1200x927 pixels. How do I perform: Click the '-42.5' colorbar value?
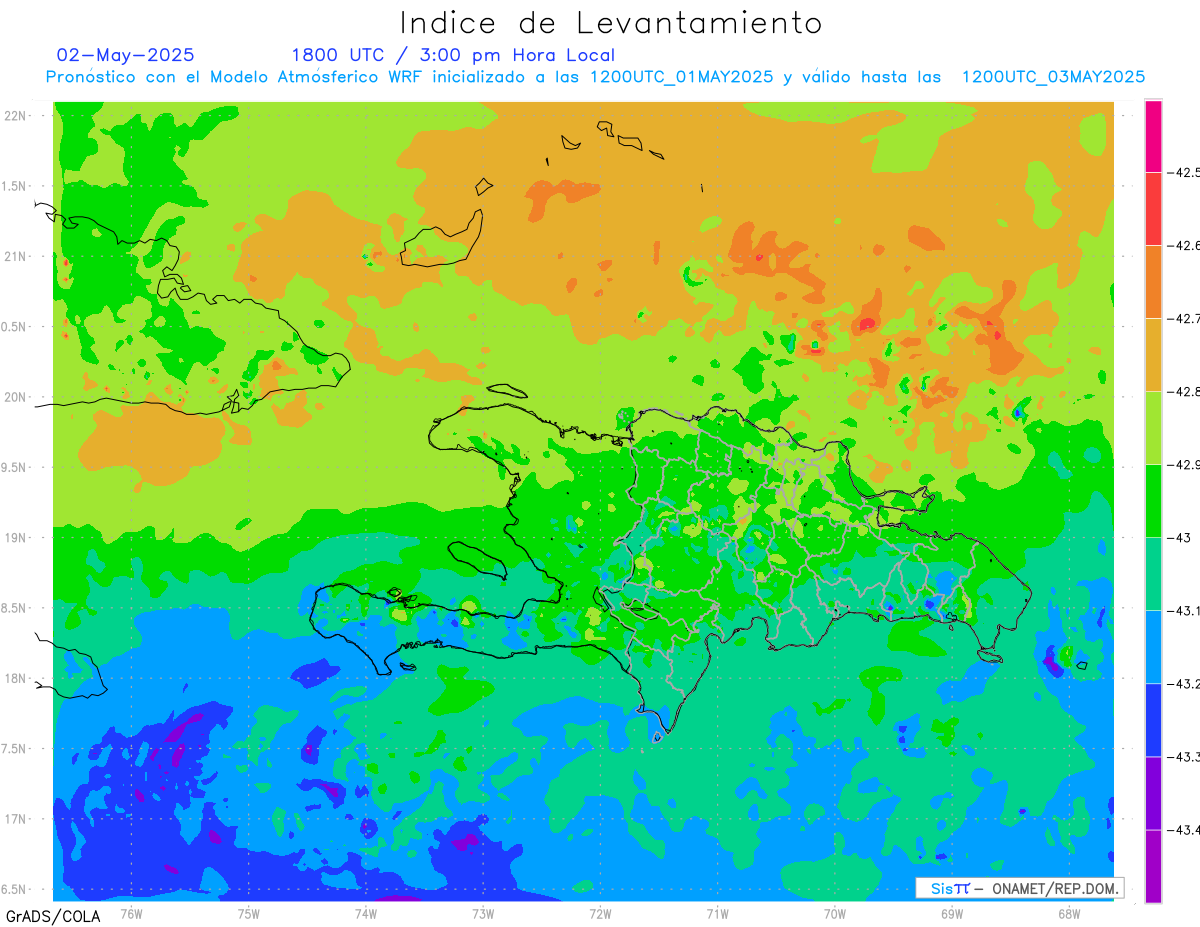(x=1184, y=173)
